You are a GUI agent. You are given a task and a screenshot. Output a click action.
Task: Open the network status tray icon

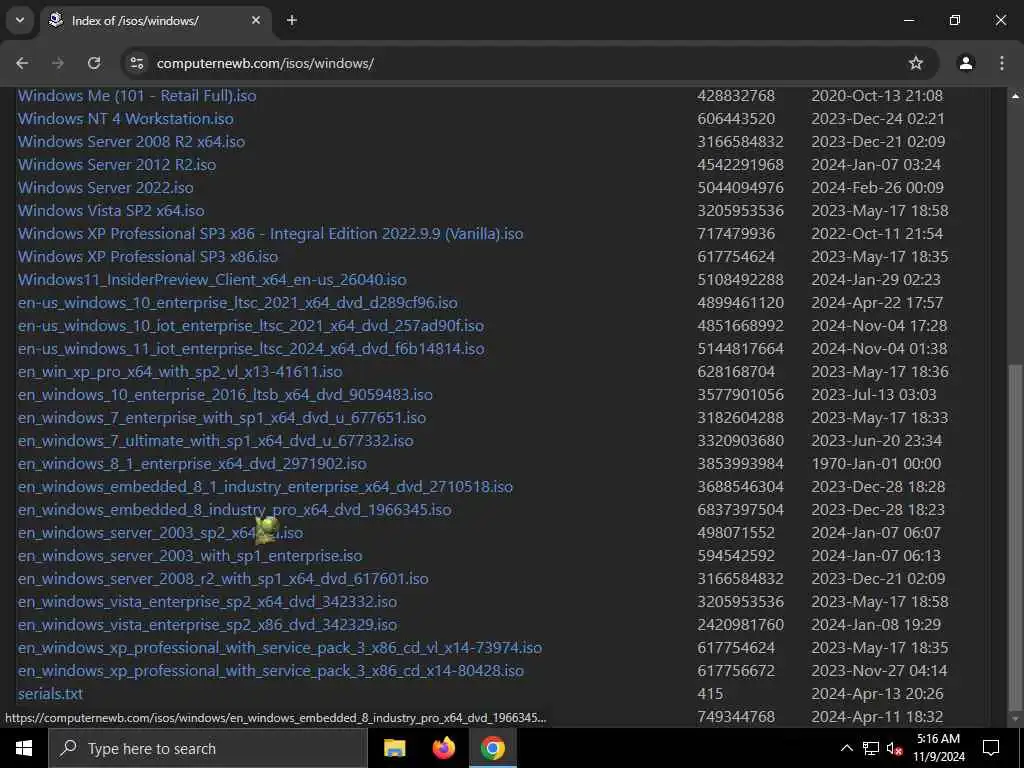871,748
